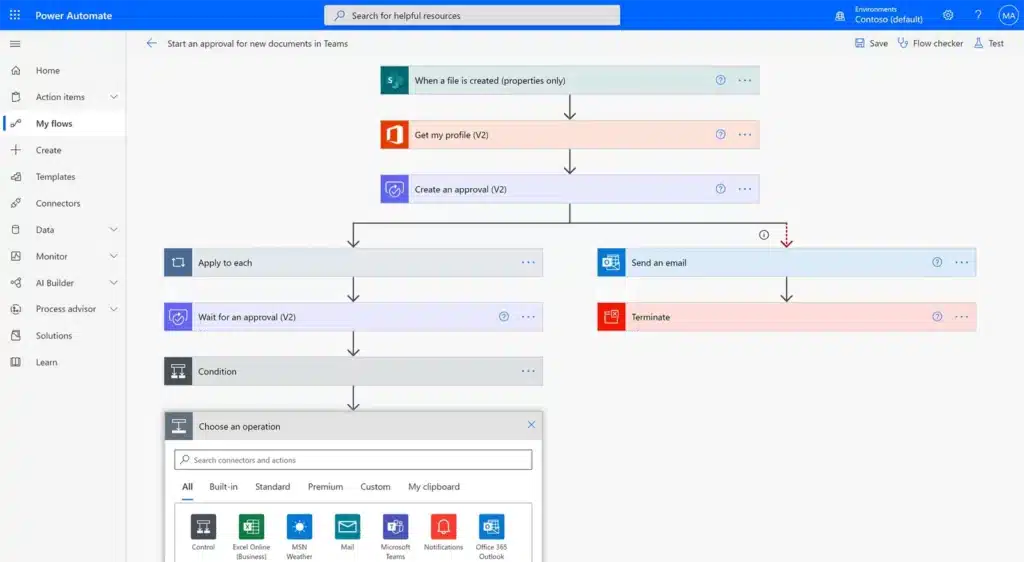The width and height of the screenshot is (1024, 562).
Task: Run the Flow checker
Action: pyautogui.click(x=930, y=43)
